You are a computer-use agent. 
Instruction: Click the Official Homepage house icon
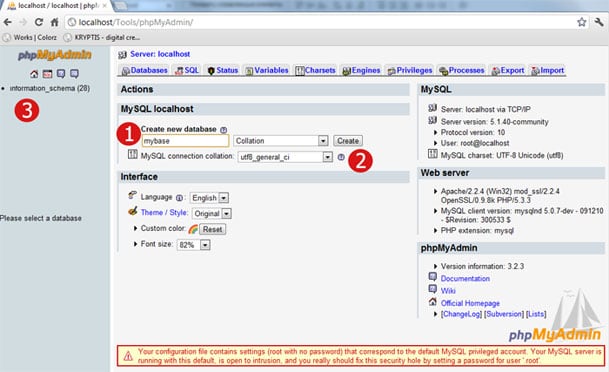tap(433, 301)
